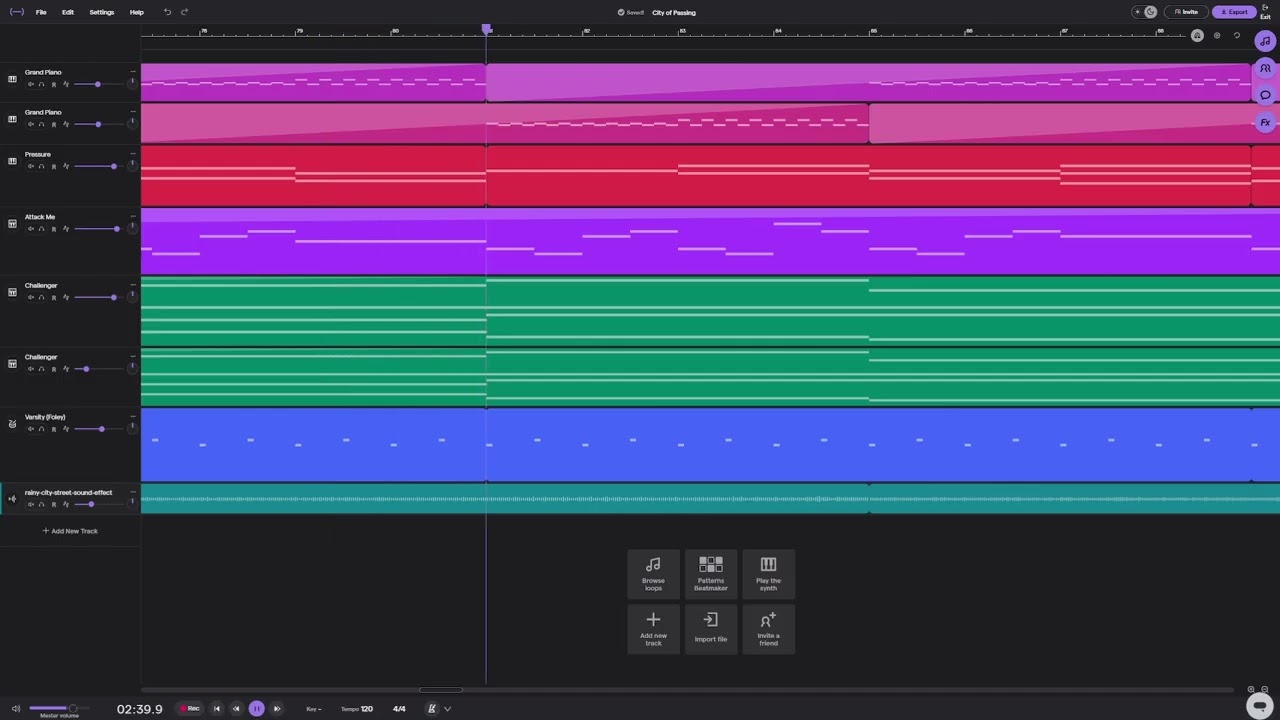The width and height of the screenshot is (1280, 720).
Task: Open automation on the Pressure track
Action: [66, 166]
